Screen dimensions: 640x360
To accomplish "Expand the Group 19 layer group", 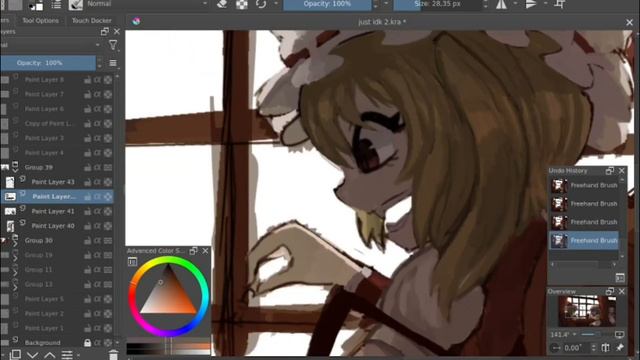I will (x=15, y=258).
